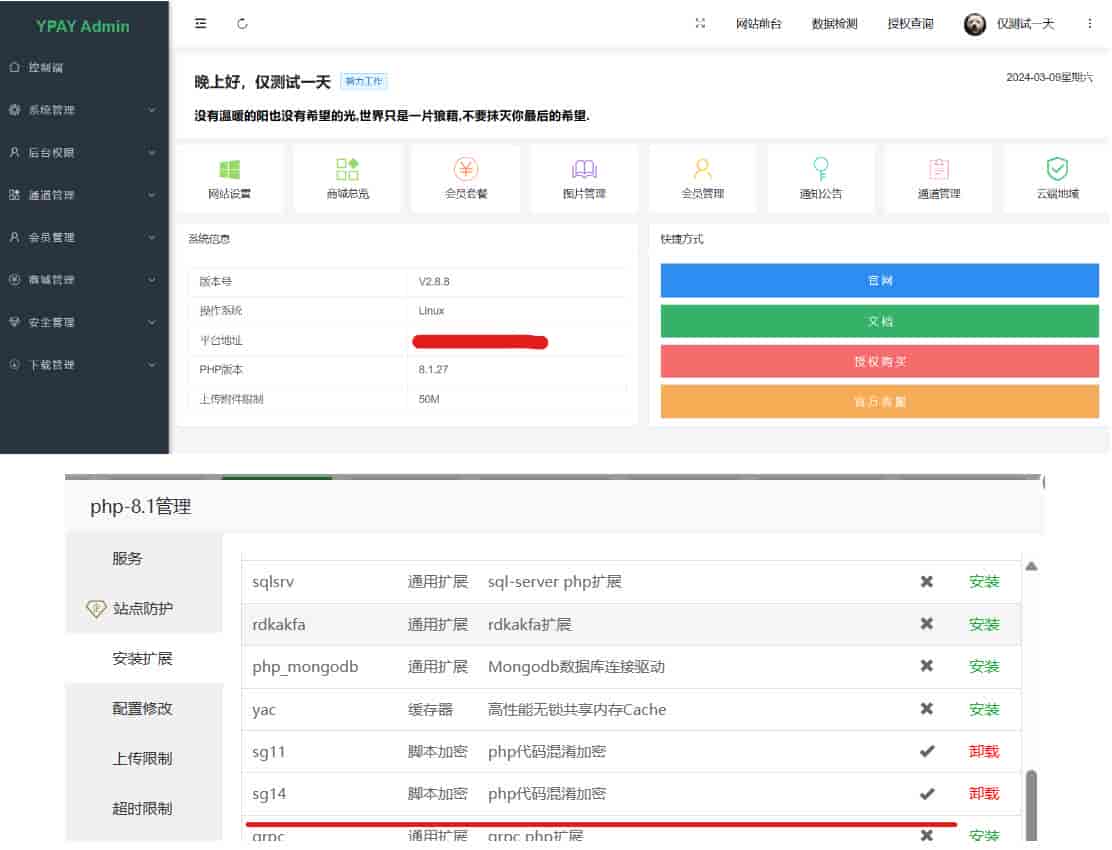This screenshot has height=850, width=1112.
Task: Click the sg11 installed checkmark status
Action: (927, 751)
